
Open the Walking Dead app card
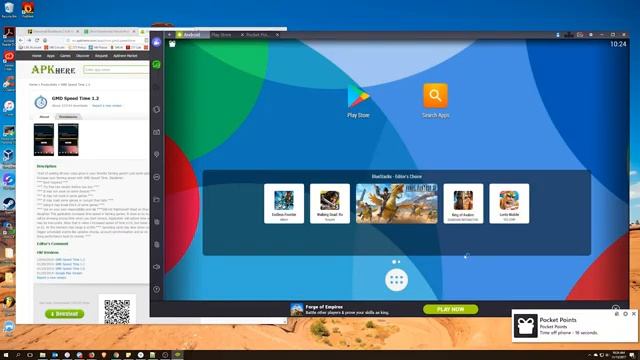pyautogui.click(x=330, y=203)
